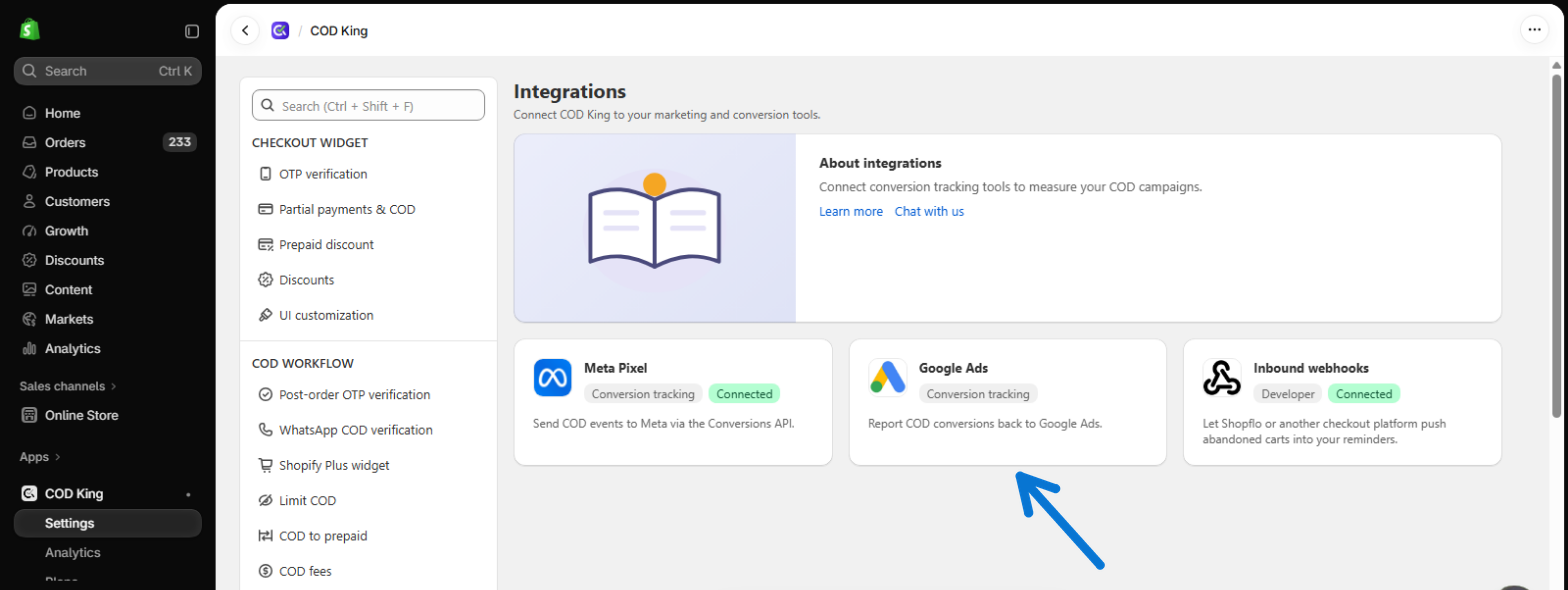This screenshot has width=1568, height=590.
Task: Click the Content icon in sidebar
Action: coord(29,290)
